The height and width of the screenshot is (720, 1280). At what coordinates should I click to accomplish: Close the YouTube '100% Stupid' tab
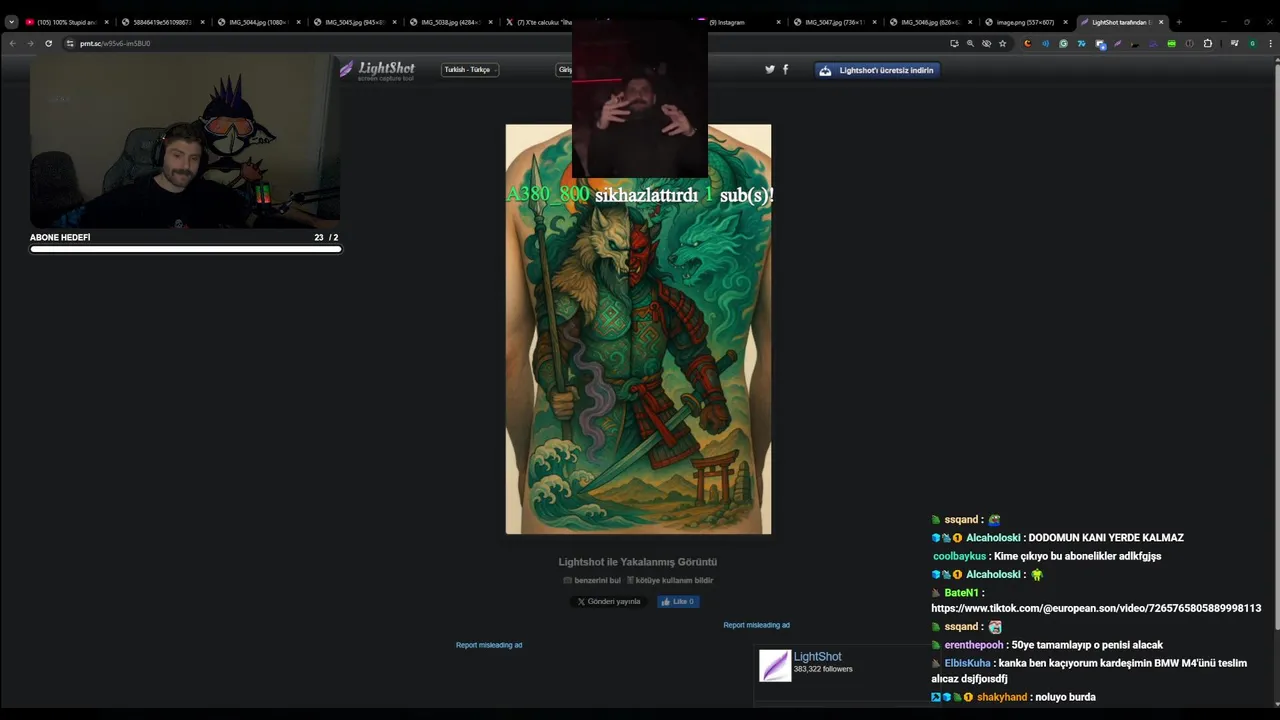coord(106,22)
